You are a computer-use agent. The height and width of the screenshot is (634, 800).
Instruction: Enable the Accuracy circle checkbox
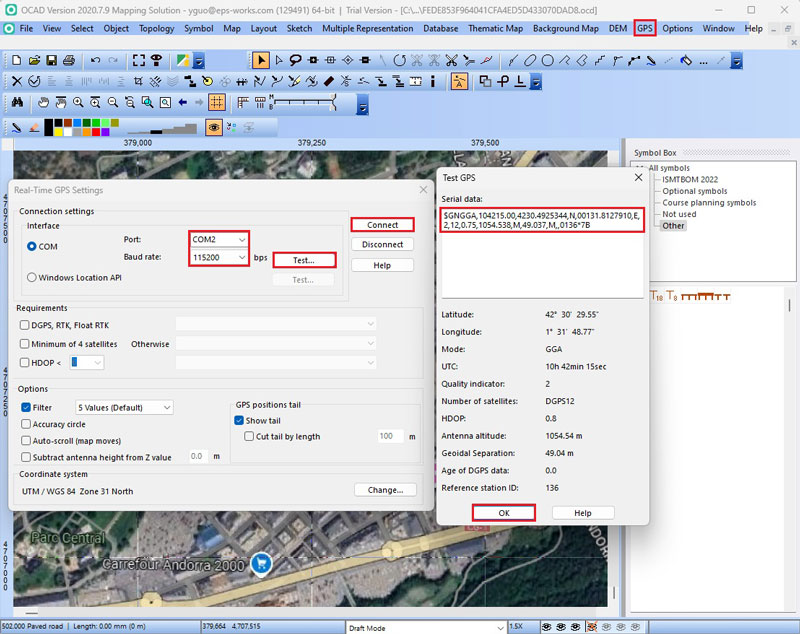[27, 424]
